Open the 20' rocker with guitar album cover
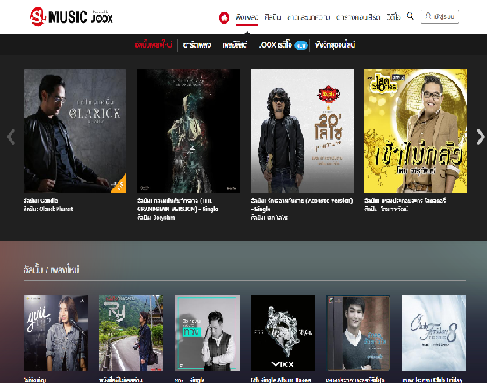 tap(302, 131)
